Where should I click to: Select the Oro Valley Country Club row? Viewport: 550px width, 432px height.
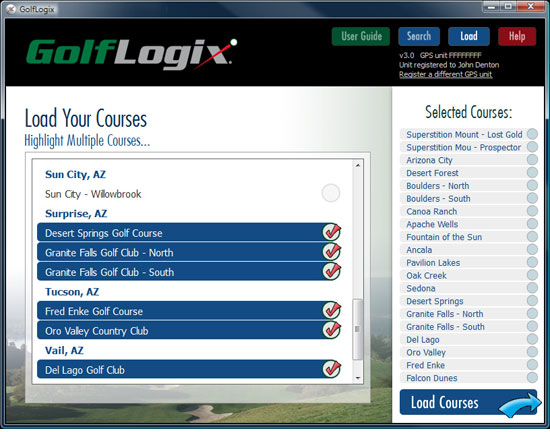(x=189, y=330)
